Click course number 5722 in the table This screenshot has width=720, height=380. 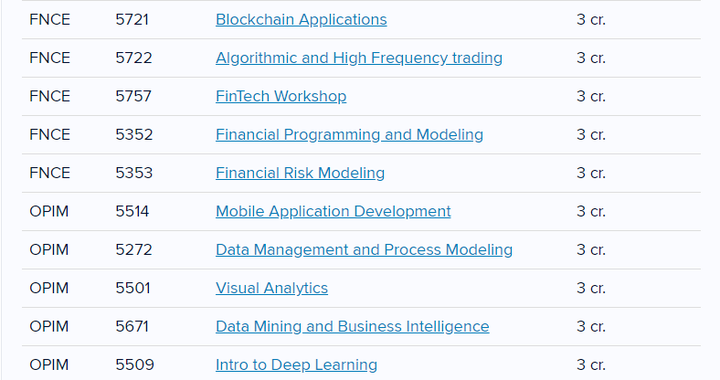134,58
